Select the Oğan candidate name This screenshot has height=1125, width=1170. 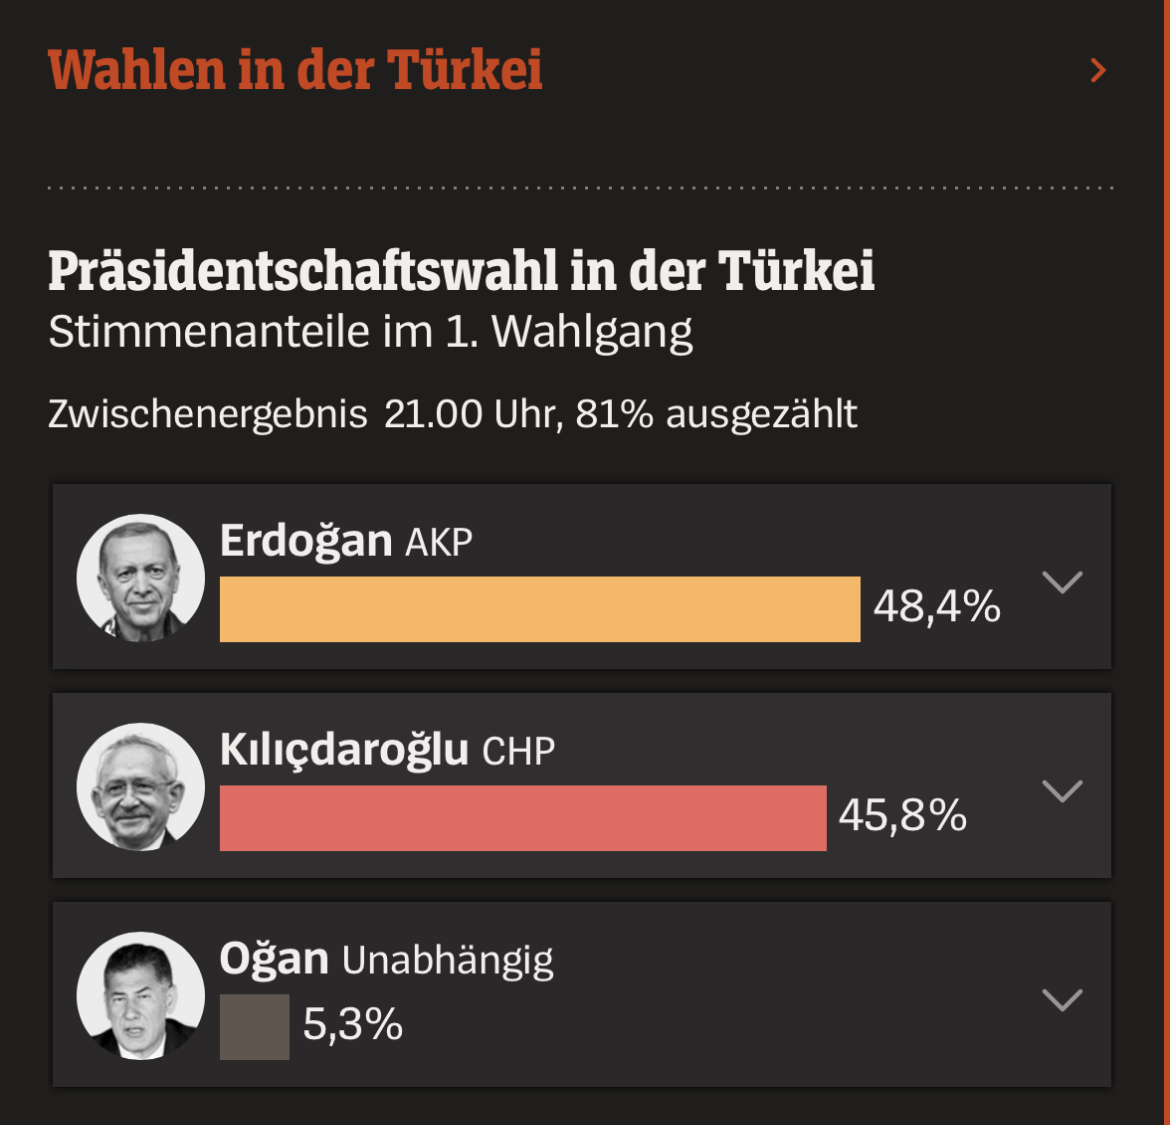[x=274, y=959]
